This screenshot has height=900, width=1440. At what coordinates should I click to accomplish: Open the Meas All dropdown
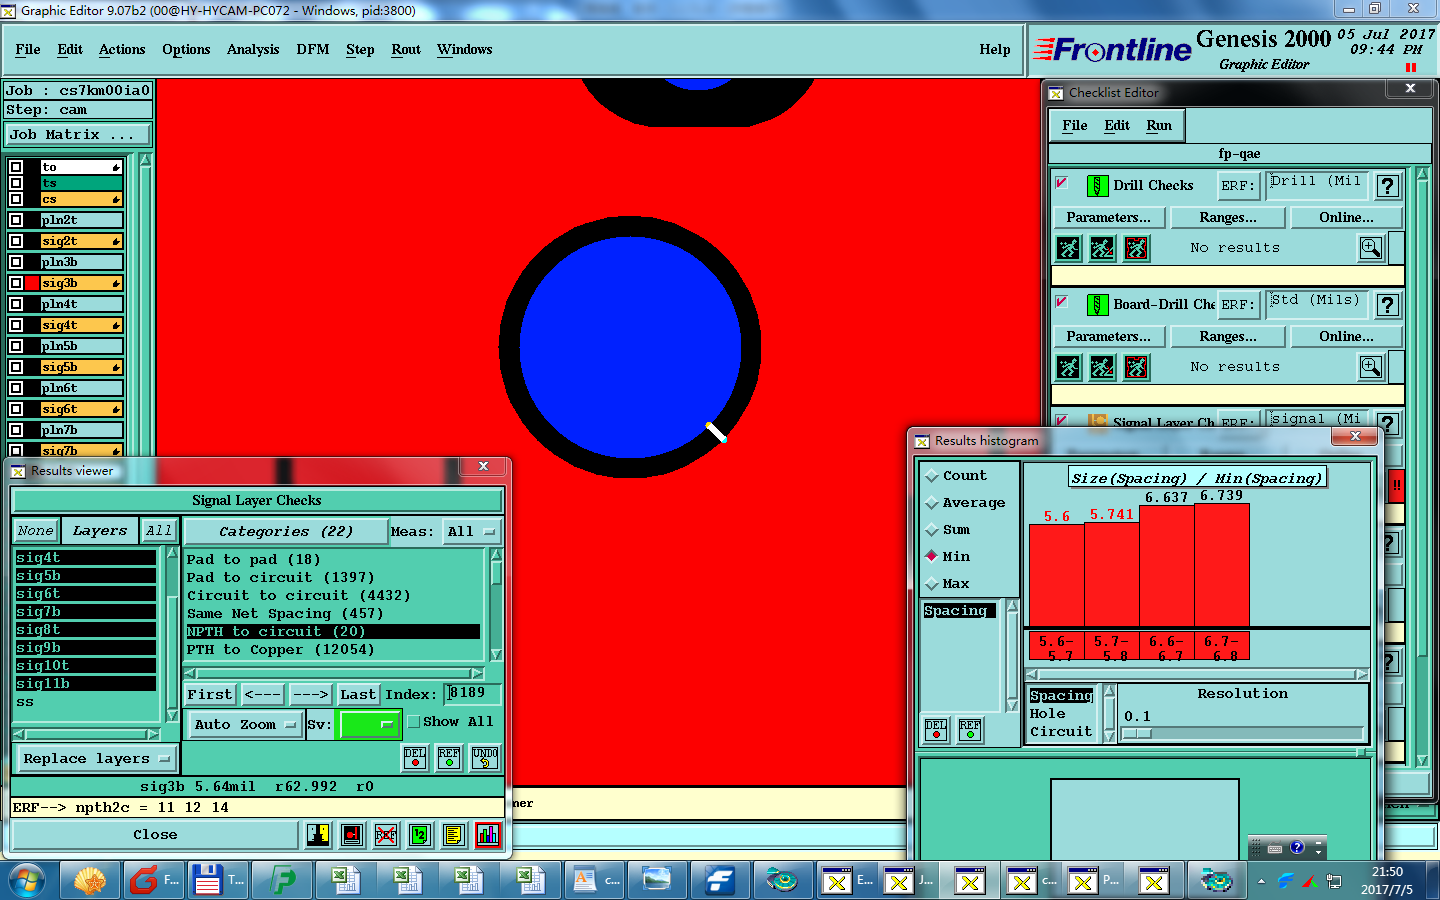click(x=471, y=532)
